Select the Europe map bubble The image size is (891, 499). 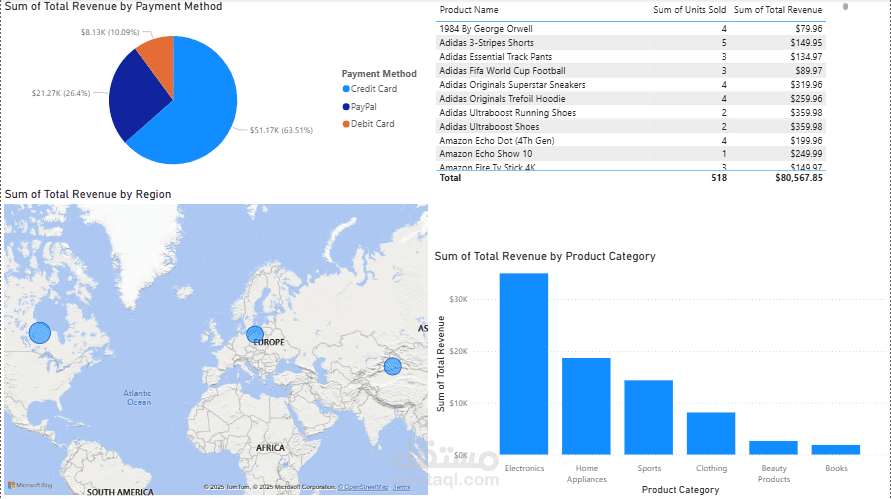tap(255, 334)
